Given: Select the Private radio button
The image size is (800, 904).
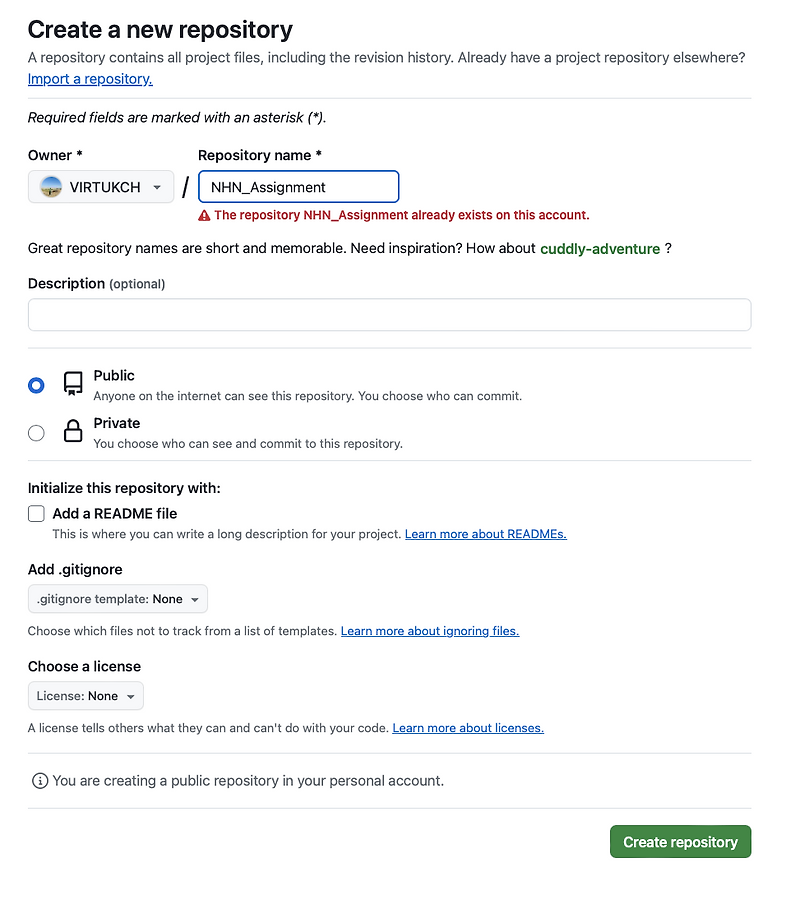Looking at the screenshot, I should (37, 433).
